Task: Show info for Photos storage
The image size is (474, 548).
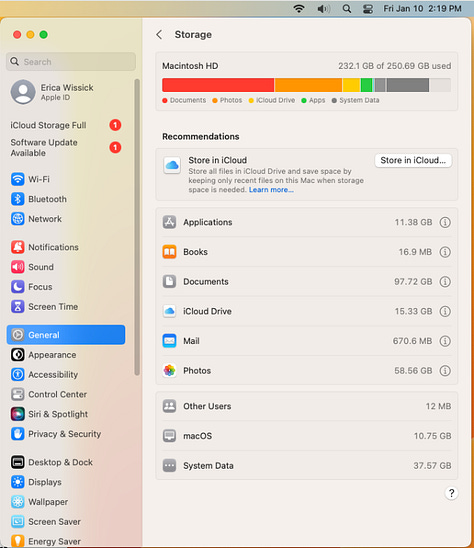Action: [445, 371]
